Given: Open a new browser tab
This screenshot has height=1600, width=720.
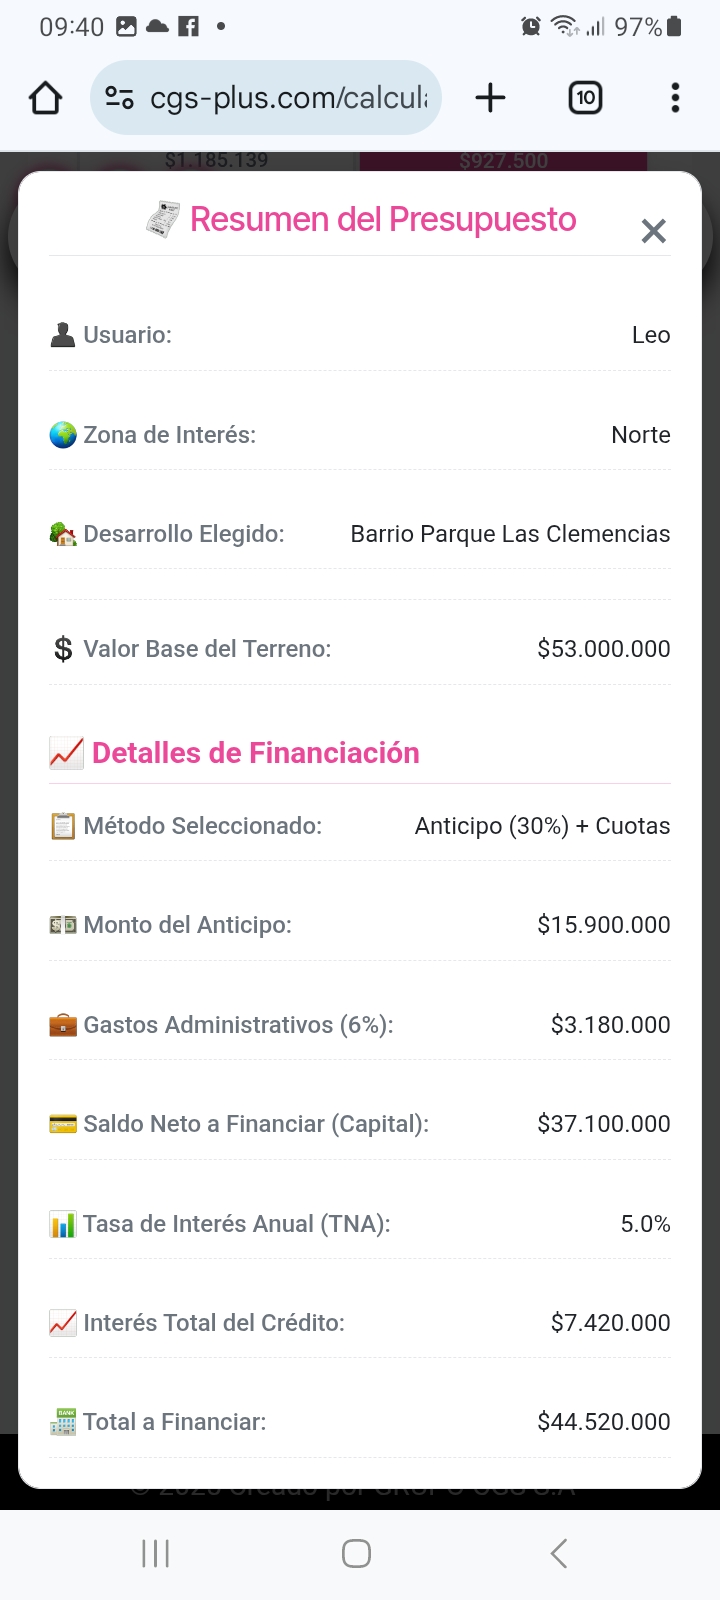Looking at the screenshot, I should [490, 98].
